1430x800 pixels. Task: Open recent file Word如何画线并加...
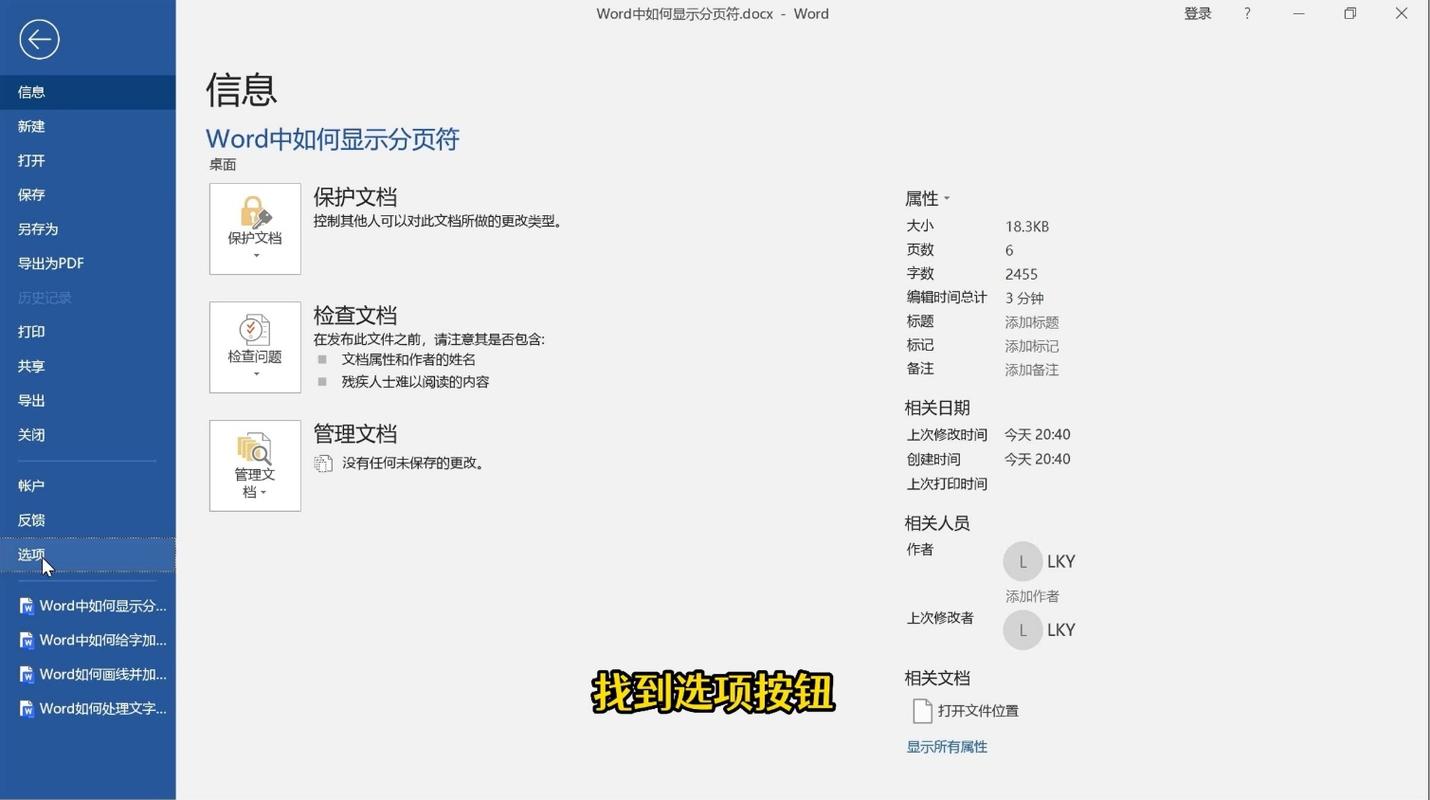(x=88, y=674)
